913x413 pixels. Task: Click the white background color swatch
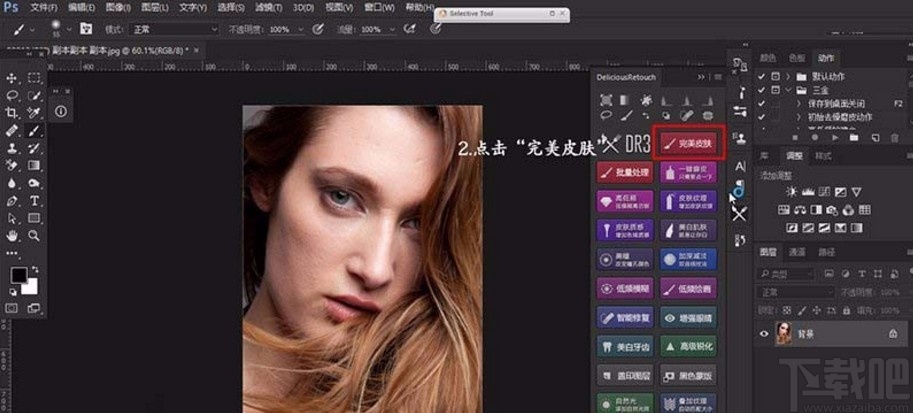pos(30,287)
